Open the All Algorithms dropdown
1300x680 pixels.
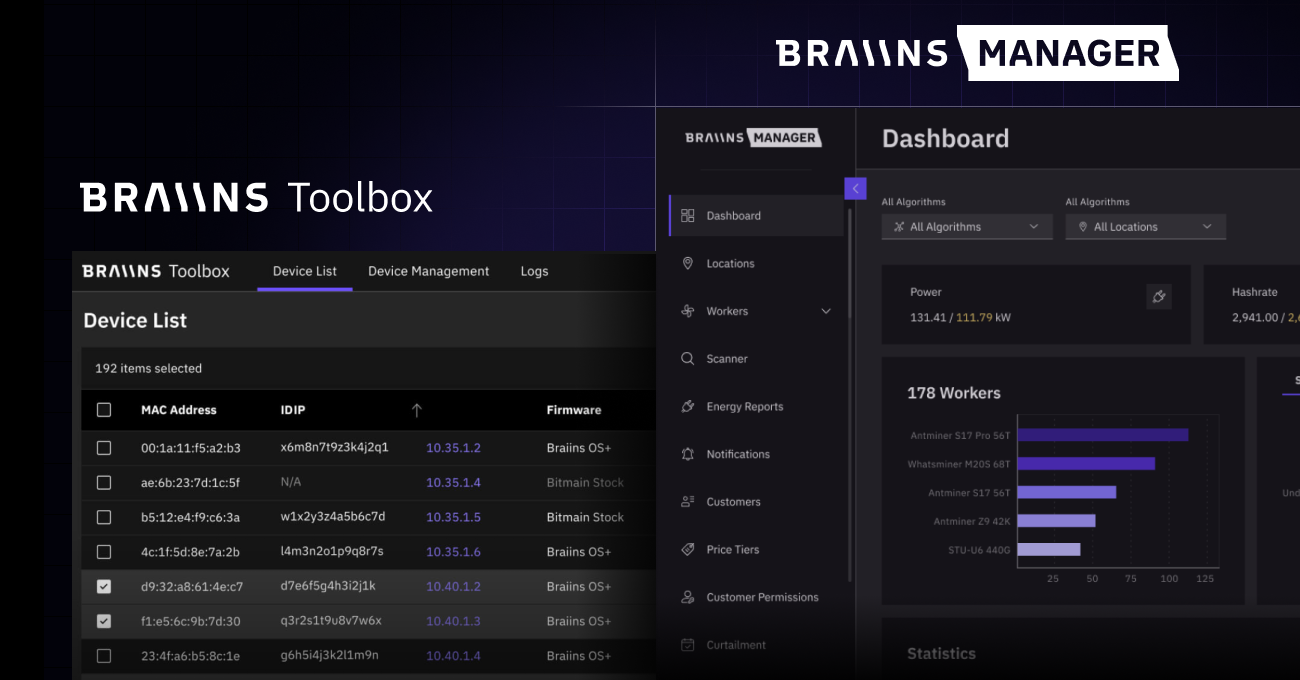click(x=966, y=227)
